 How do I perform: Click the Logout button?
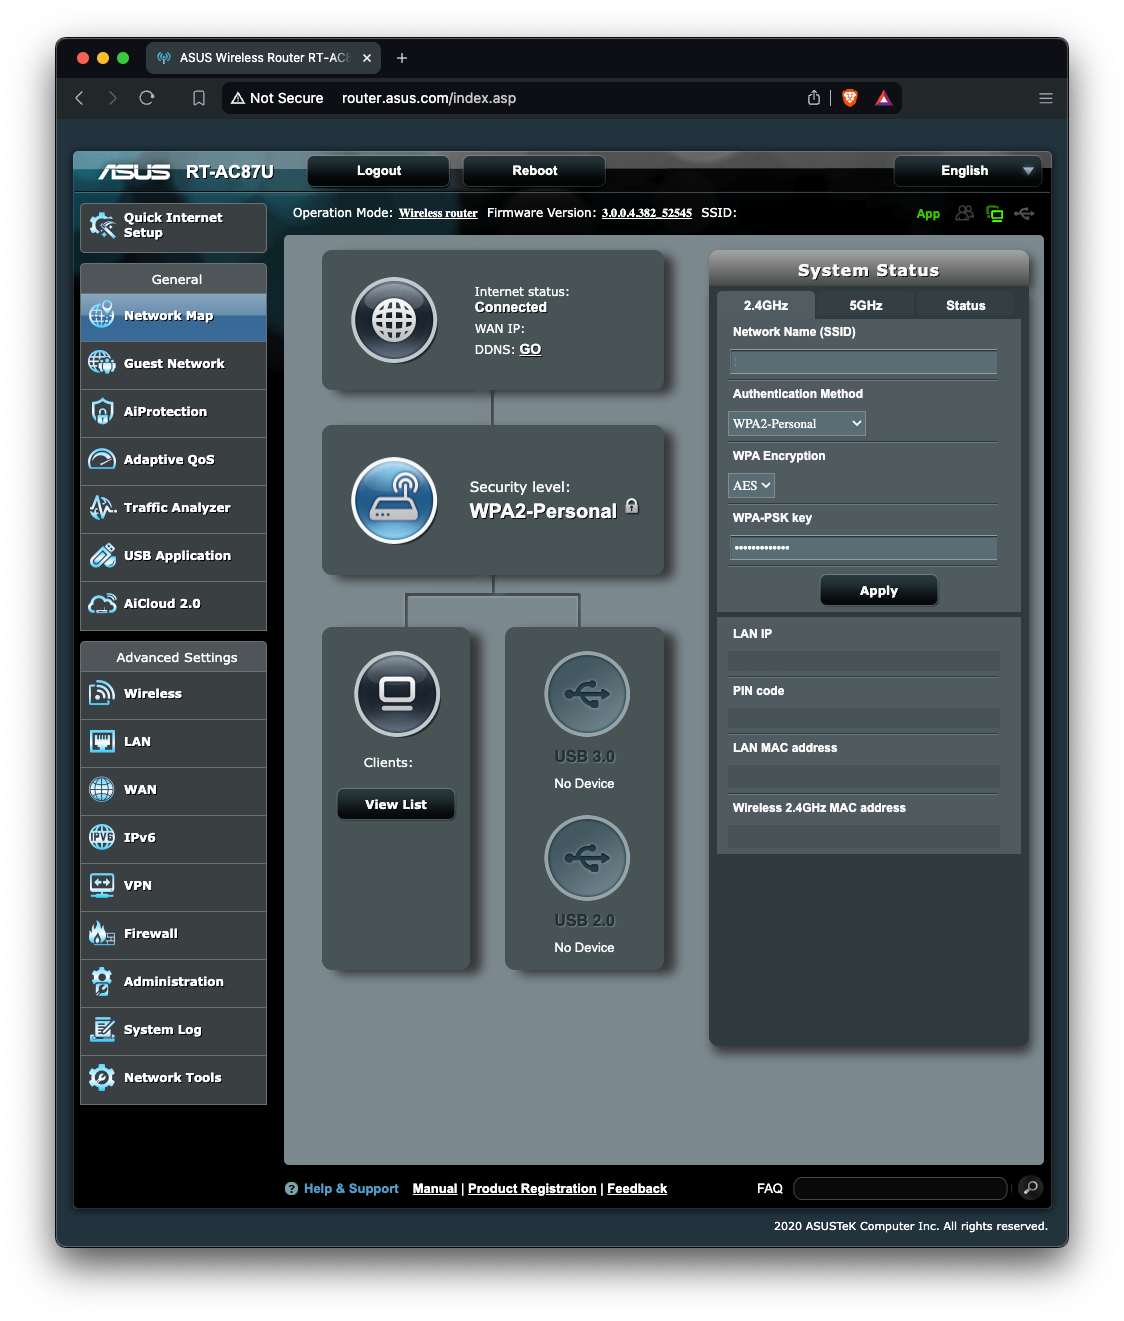pyautogui.click(x=379, y=171)
